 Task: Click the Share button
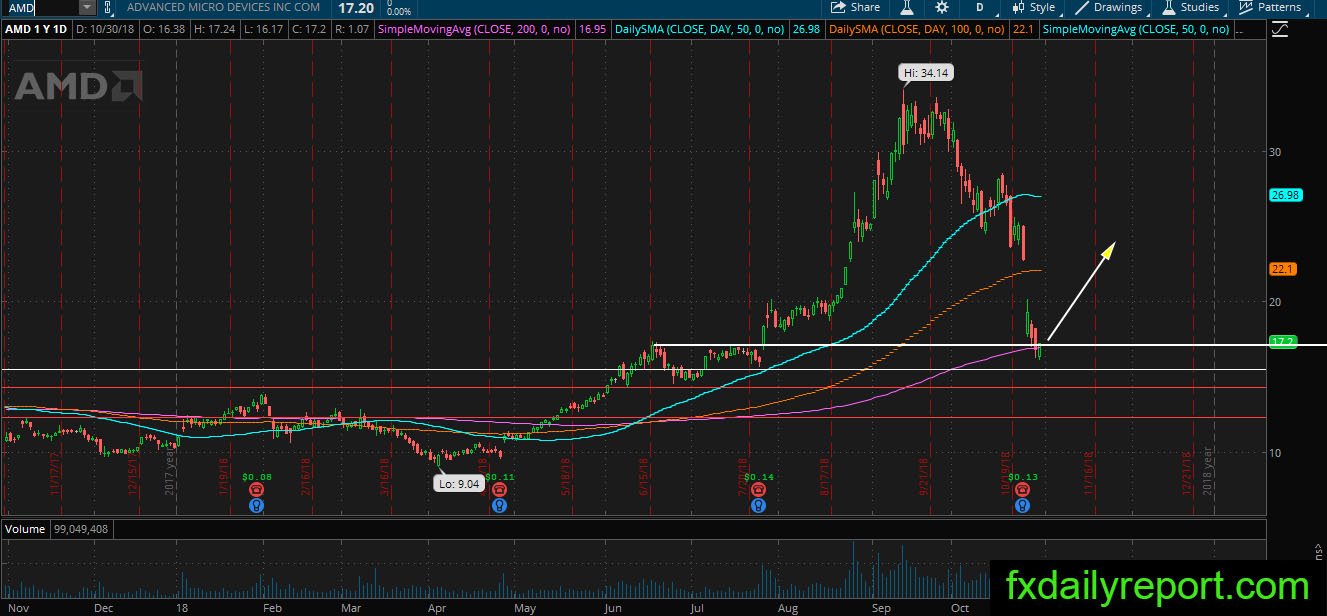(855, 7)
